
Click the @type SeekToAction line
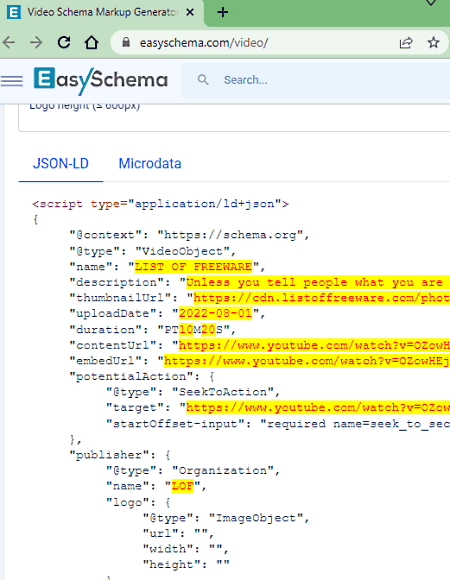193,392
